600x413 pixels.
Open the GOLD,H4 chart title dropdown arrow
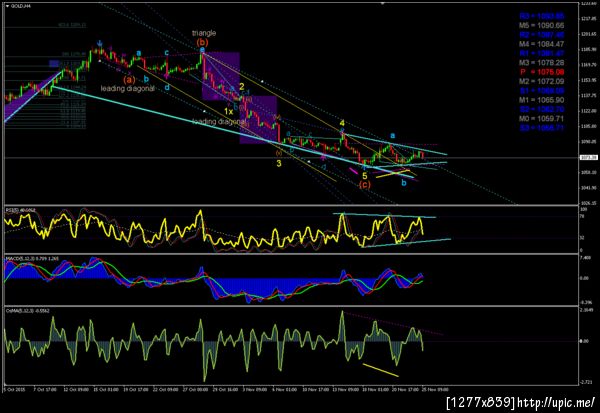click(x=8, y=6)
